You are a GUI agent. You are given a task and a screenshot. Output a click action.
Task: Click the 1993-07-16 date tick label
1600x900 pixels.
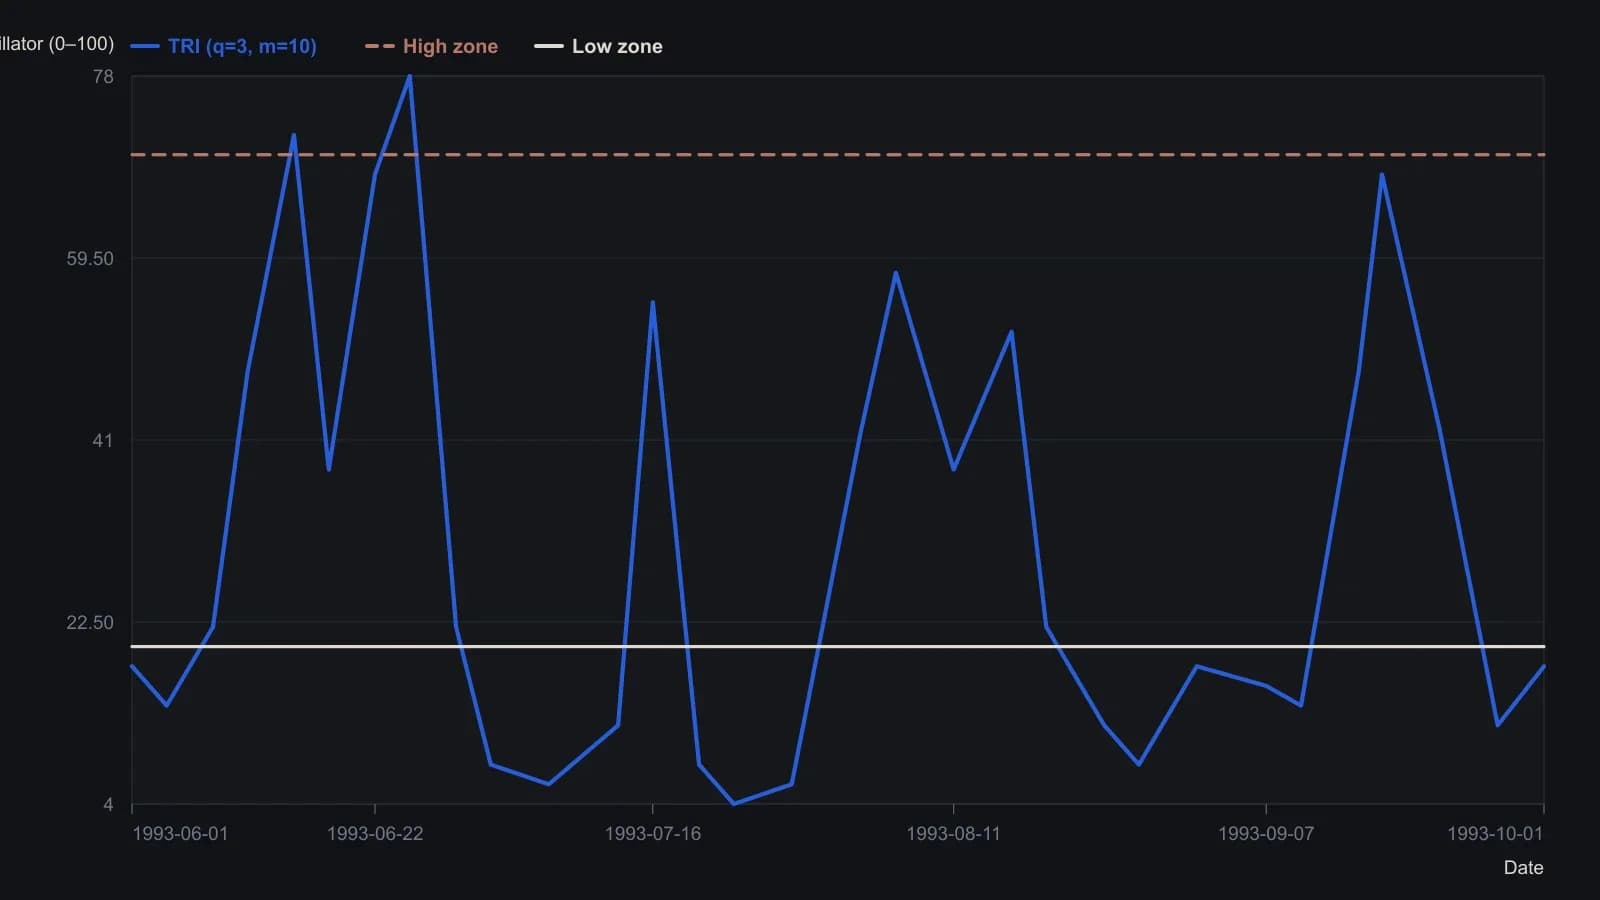coord(653,833)
